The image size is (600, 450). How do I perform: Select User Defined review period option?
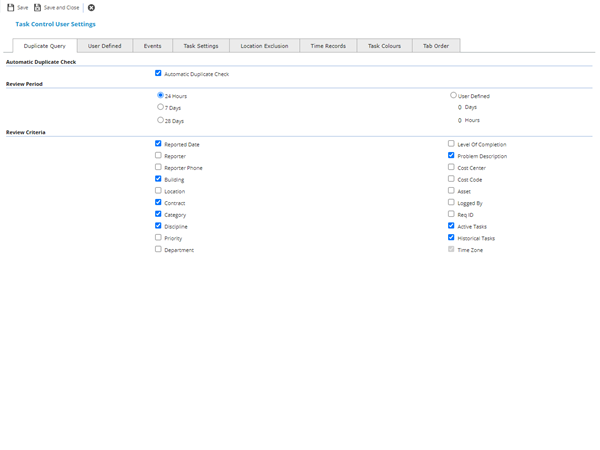[453, 95]
